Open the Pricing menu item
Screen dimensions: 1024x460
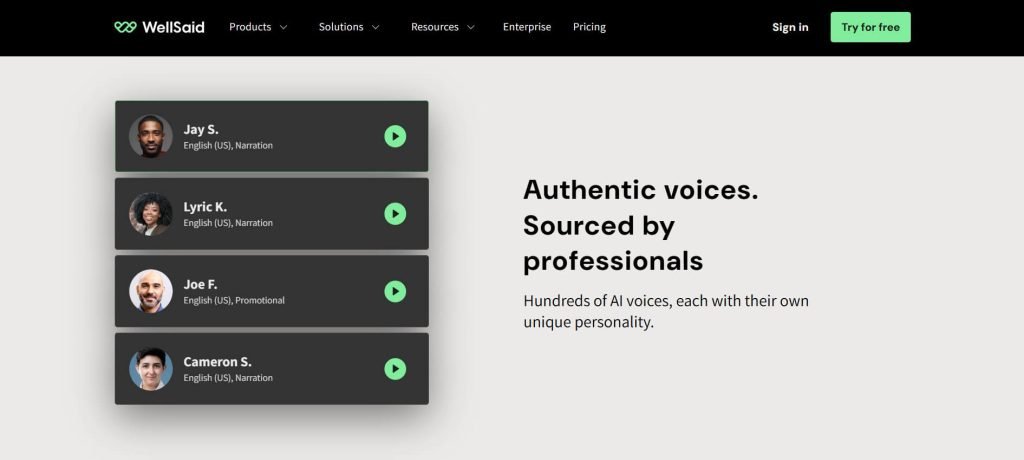pos(589,27)
